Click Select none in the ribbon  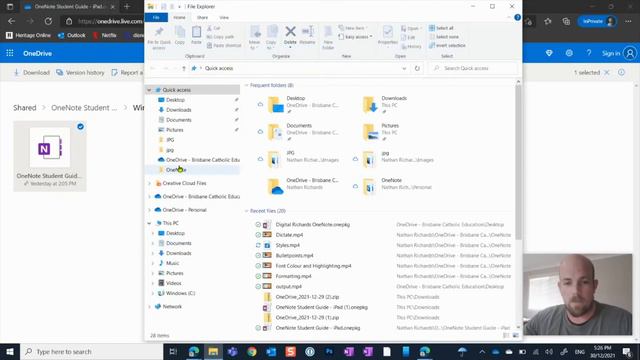[x=444, y=37]
